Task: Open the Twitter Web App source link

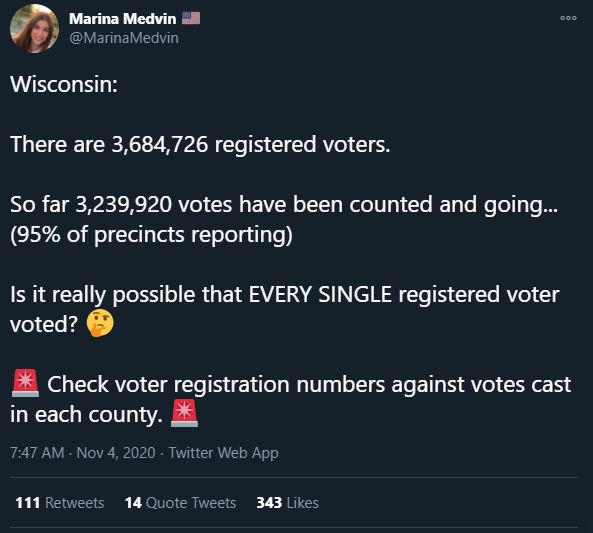Action: 224,453
